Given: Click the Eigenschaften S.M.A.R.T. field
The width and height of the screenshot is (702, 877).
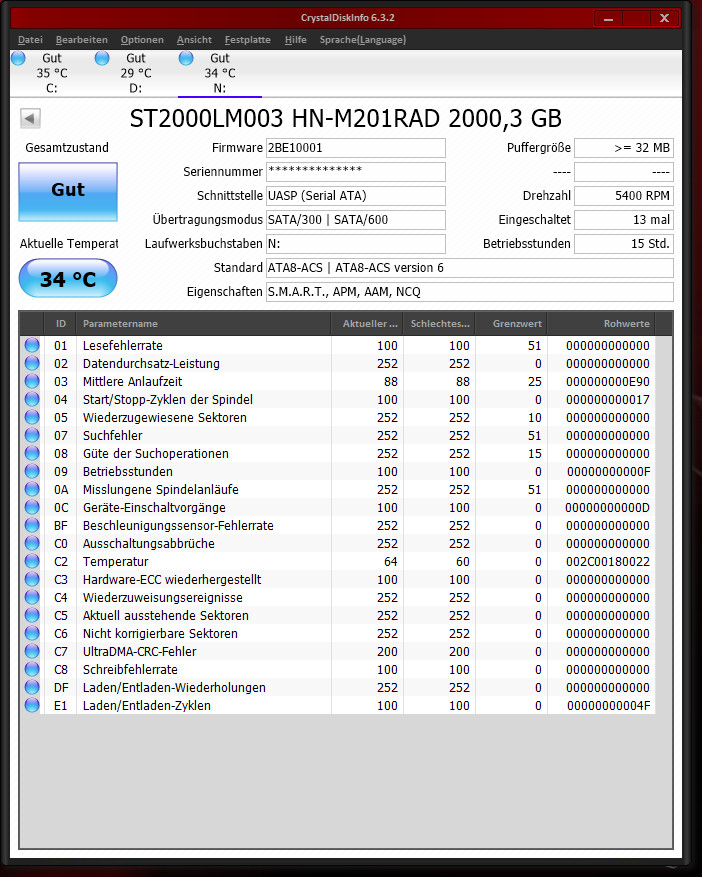Looking at the screenshot, I should point(470,292).
